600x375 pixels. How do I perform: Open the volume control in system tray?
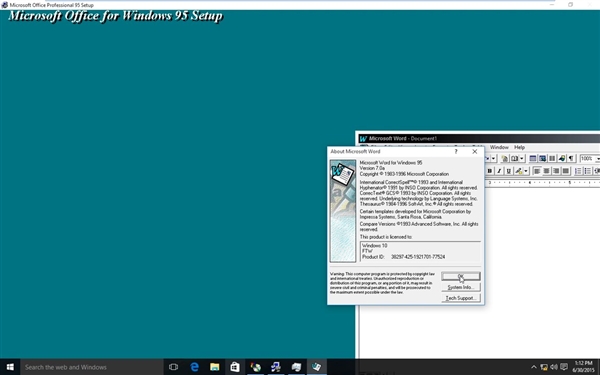(554, 367)
